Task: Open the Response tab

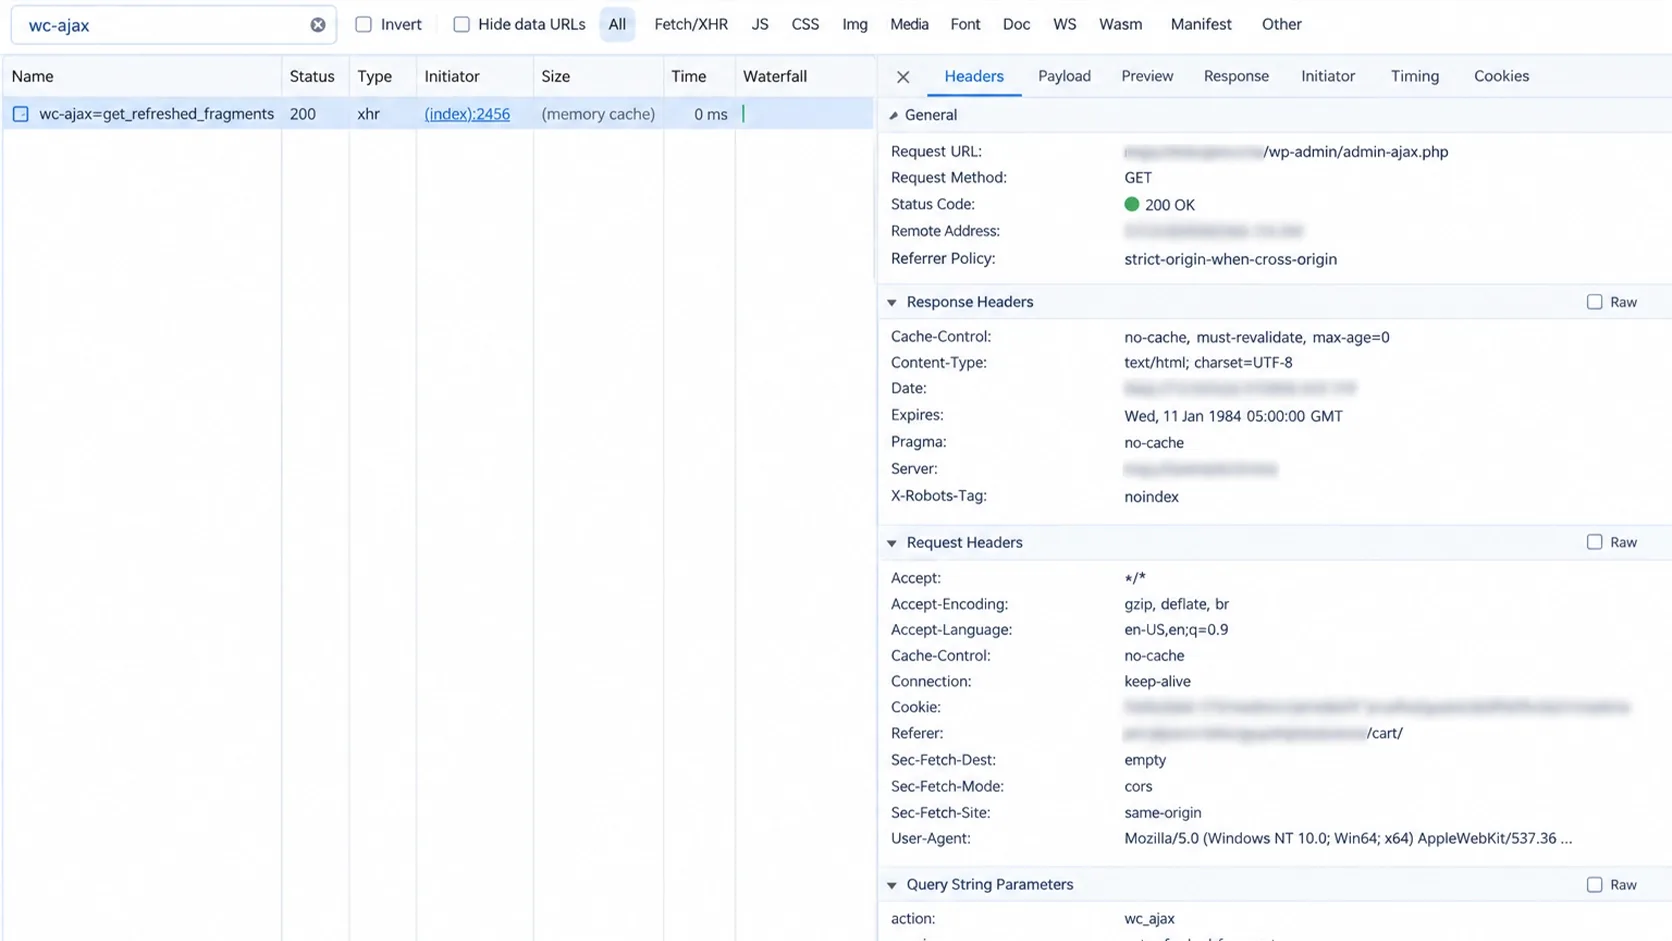Action: tap(1236, 76)
